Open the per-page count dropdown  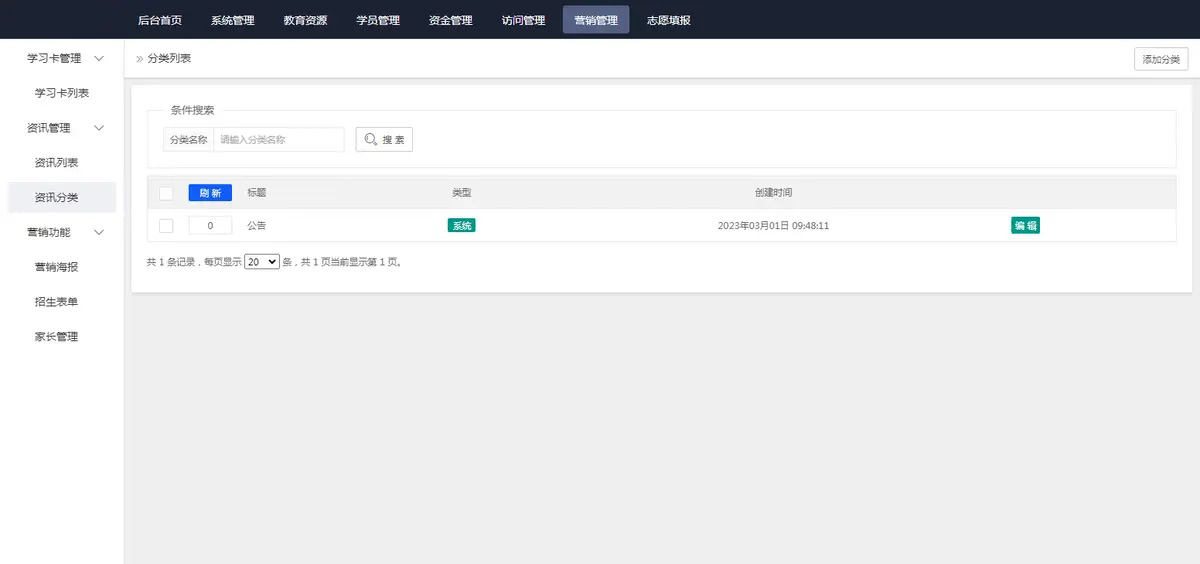262,262
